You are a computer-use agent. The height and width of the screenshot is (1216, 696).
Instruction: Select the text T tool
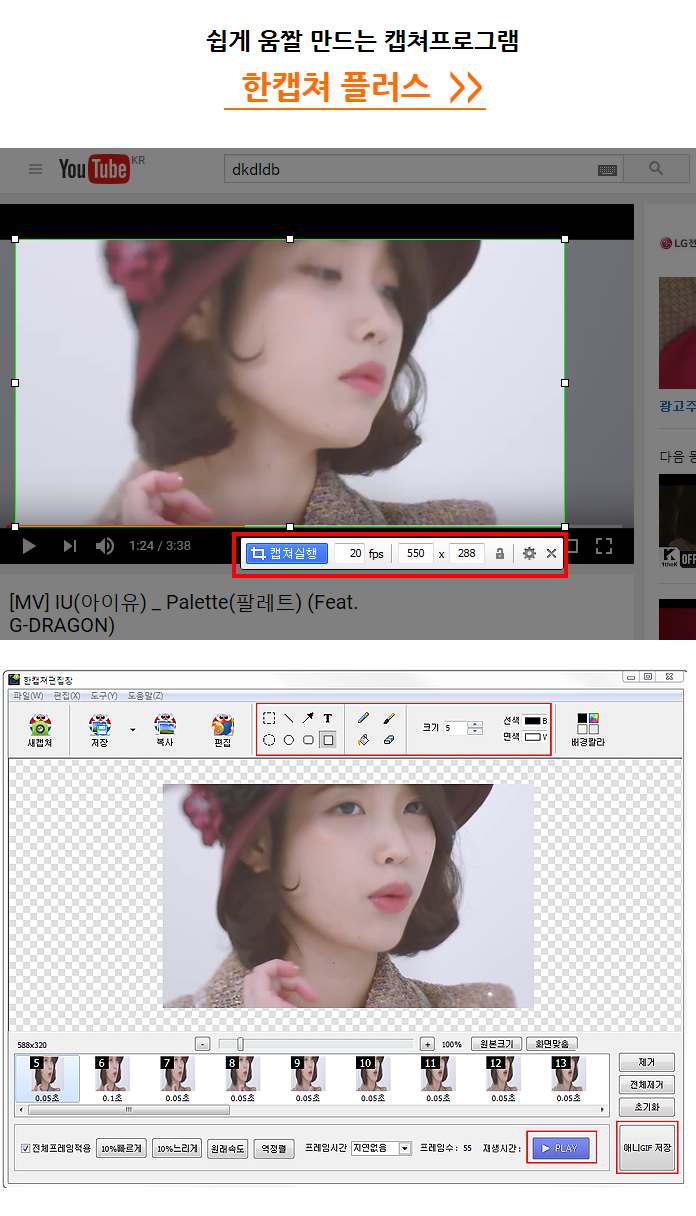327,718
